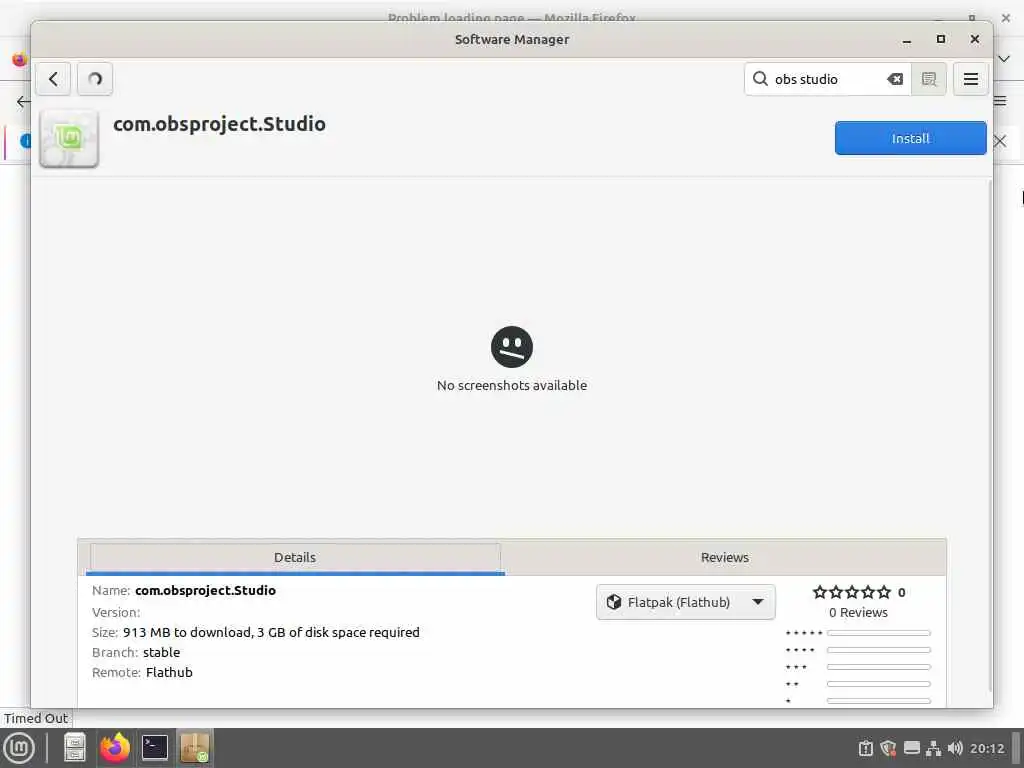Click the 'Timed Out' status text in Firefox
1024x768 pixels.
36,718
